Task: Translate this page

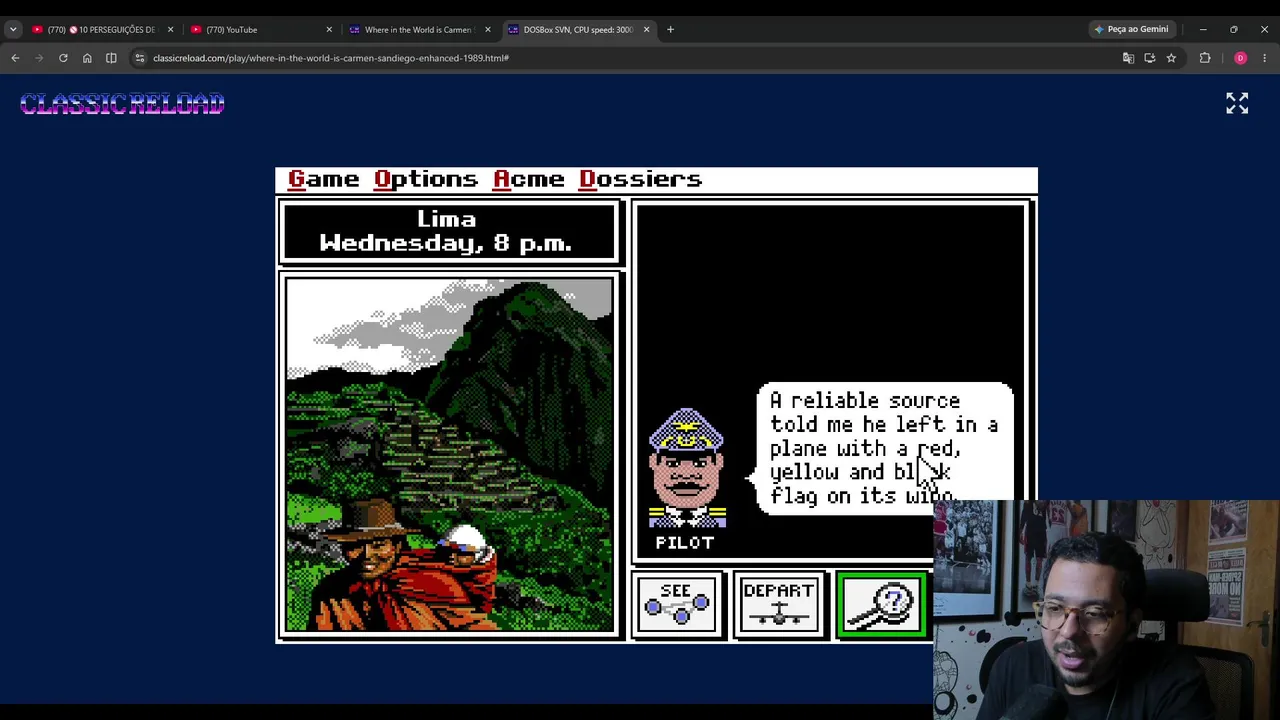Action: [1128, 58]
